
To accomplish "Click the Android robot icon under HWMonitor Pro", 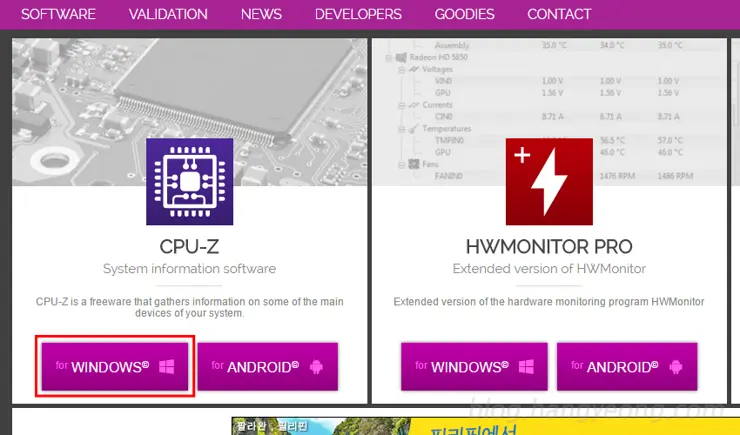I will [677, 367].
